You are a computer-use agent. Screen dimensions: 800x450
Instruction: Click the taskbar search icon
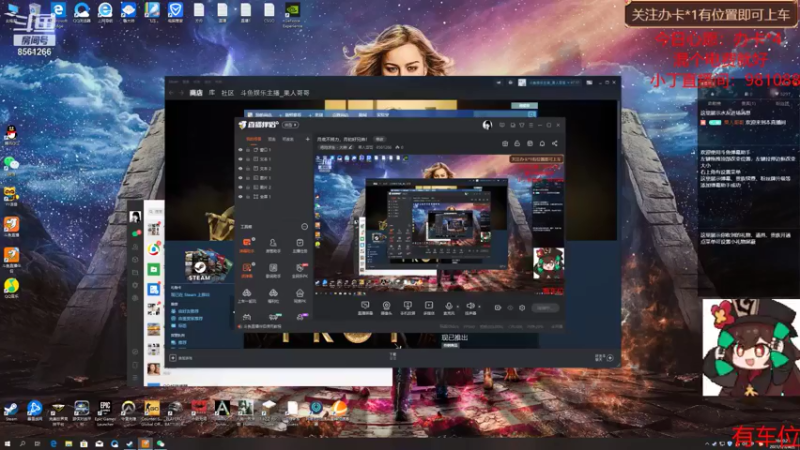[x=22, y=444]
